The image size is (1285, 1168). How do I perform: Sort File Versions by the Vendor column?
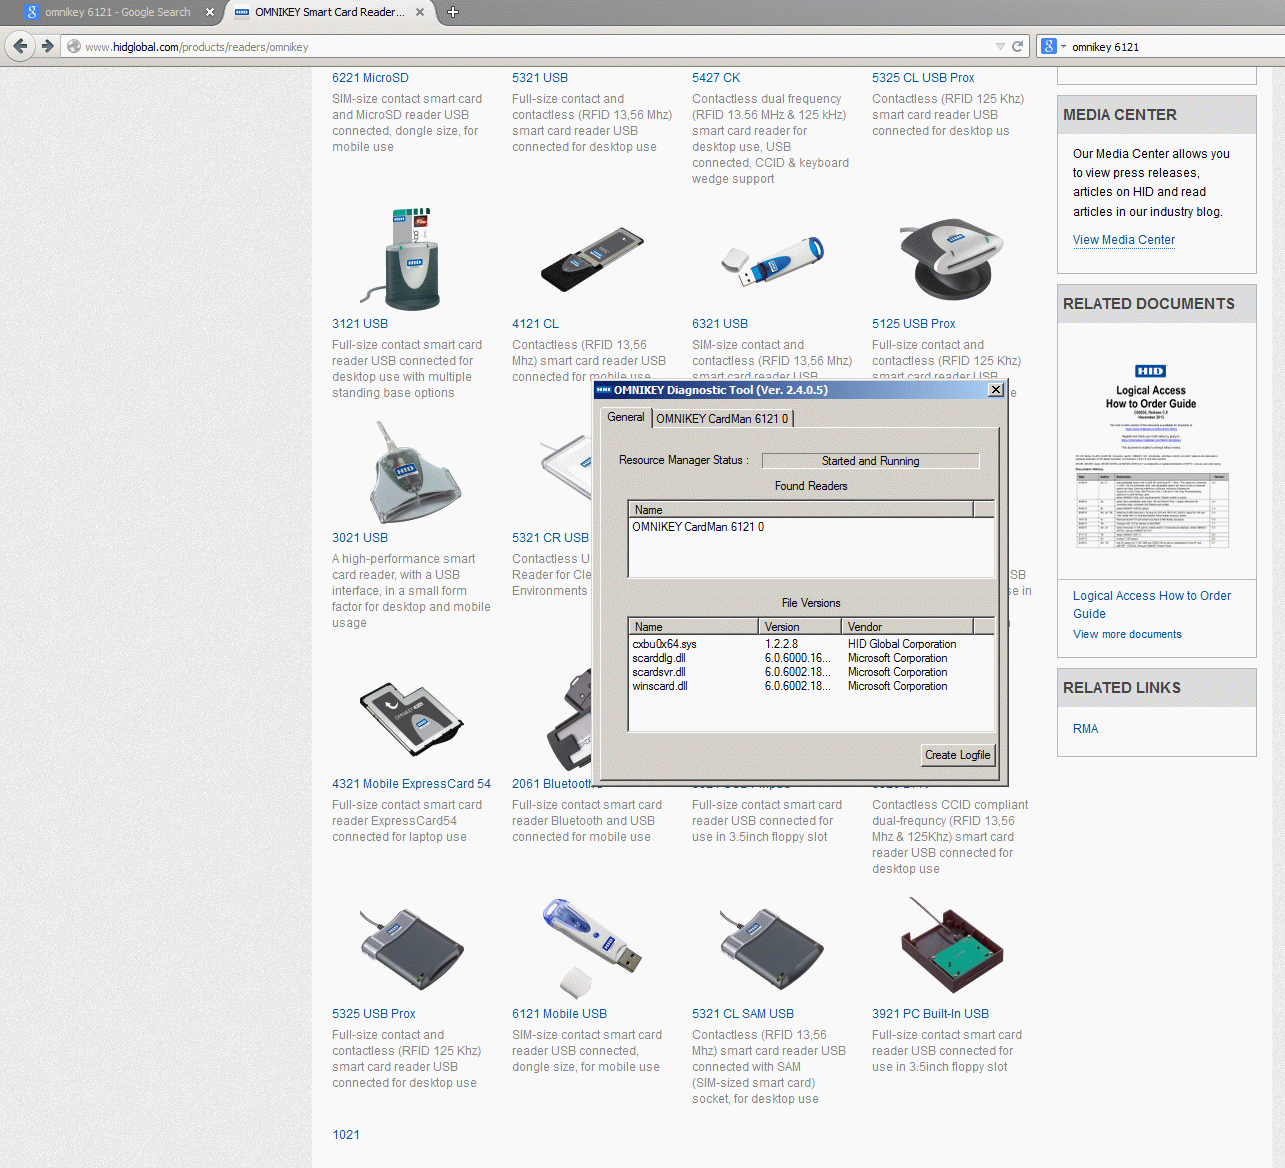click(907, 627)
